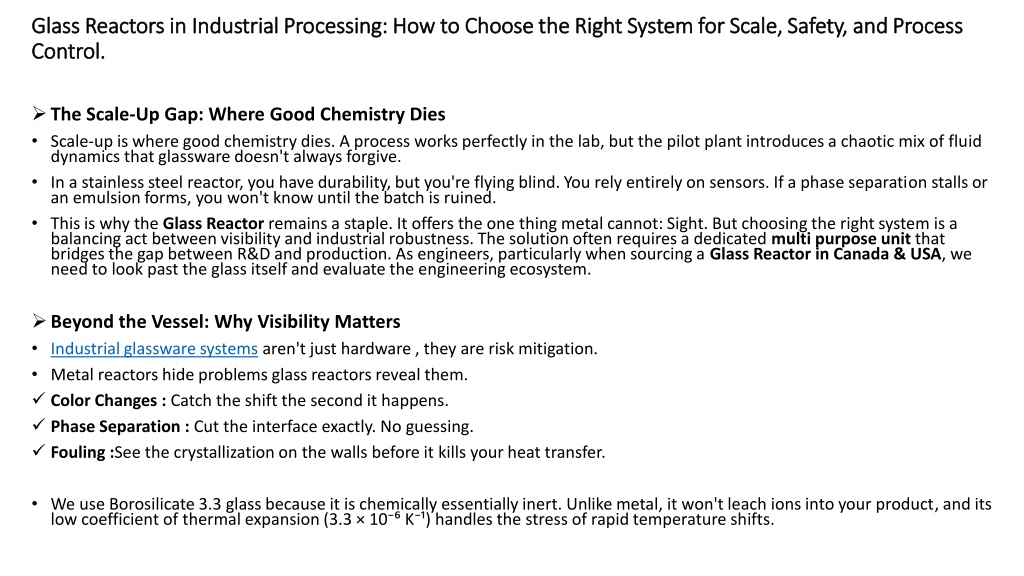
Task: Click the arrow bullet beside Beyond the Vessel heading
Action: [39, 322]
